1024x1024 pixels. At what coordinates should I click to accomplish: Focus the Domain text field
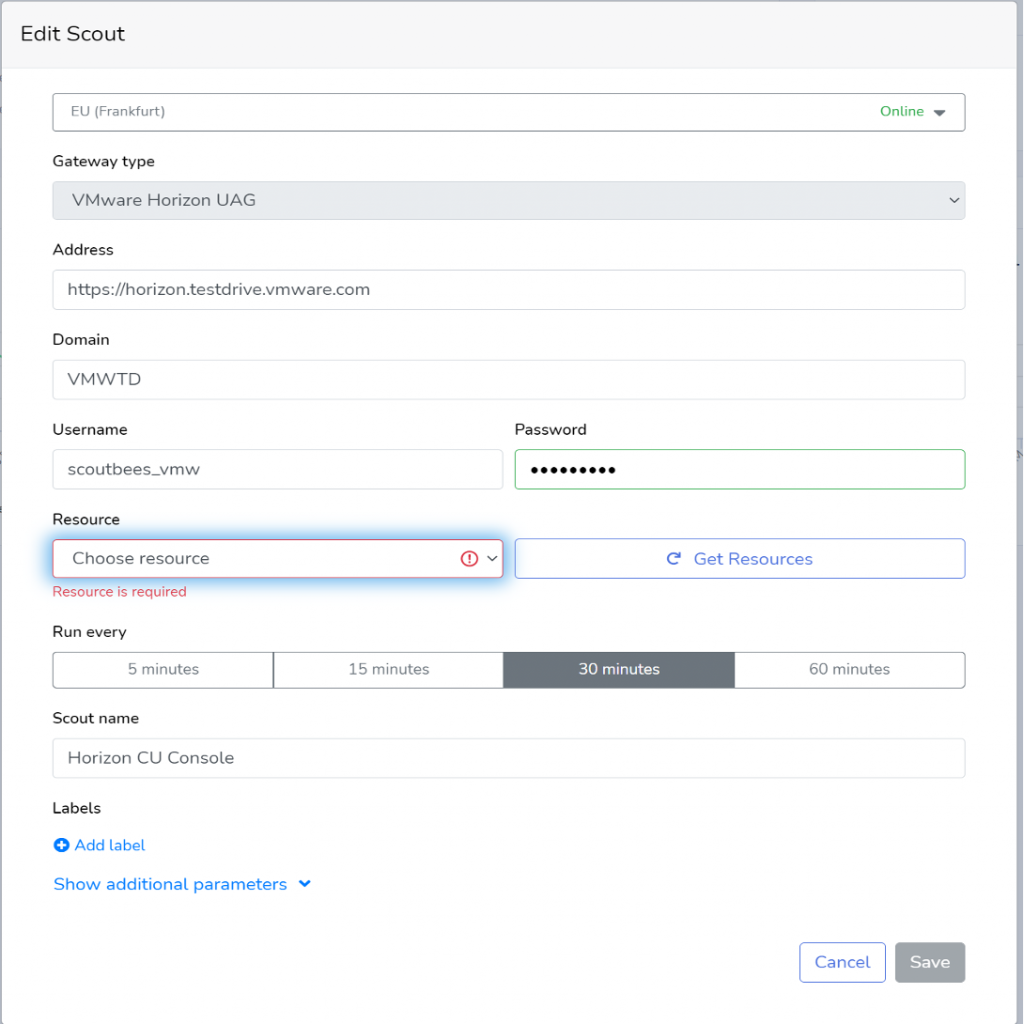pyautogui.click(x=508, y=380)
